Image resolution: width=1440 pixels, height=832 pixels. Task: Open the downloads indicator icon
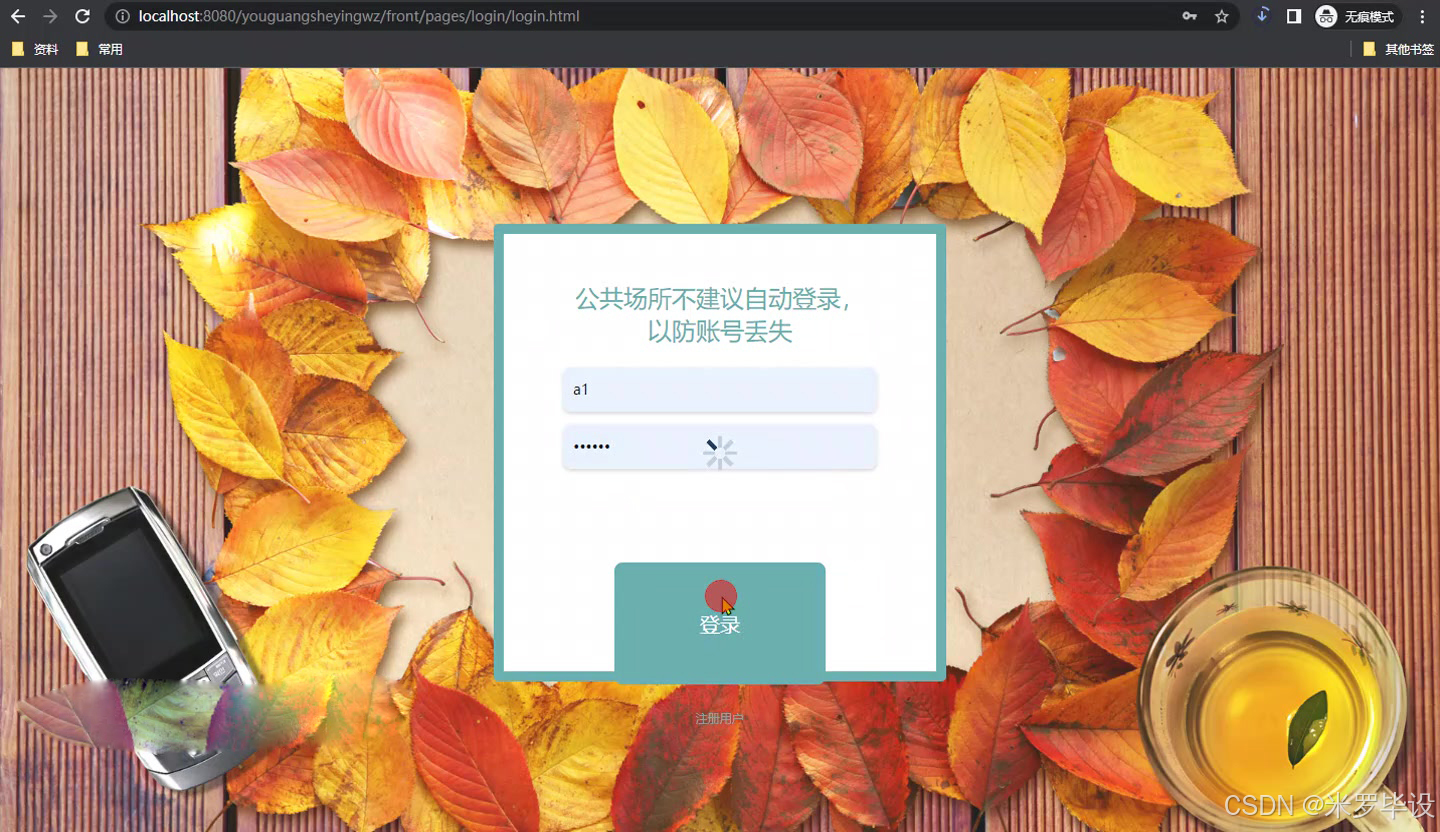coord(1263,16)
